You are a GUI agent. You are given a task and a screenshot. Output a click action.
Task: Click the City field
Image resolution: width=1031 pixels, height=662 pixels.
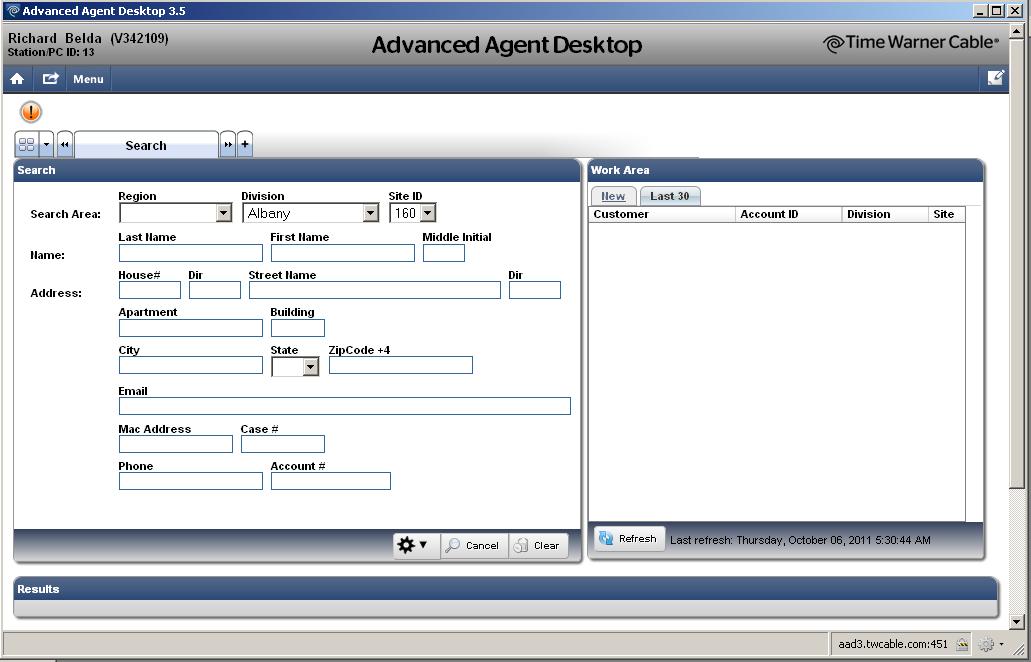coord(191,365)
